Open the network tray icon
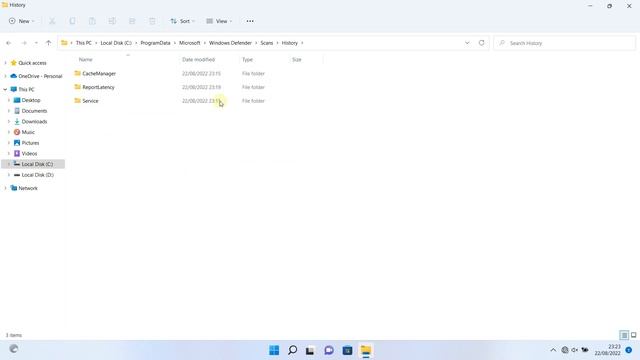The height and width of the screenshot is (360, 640). click(x=564, y=350)
